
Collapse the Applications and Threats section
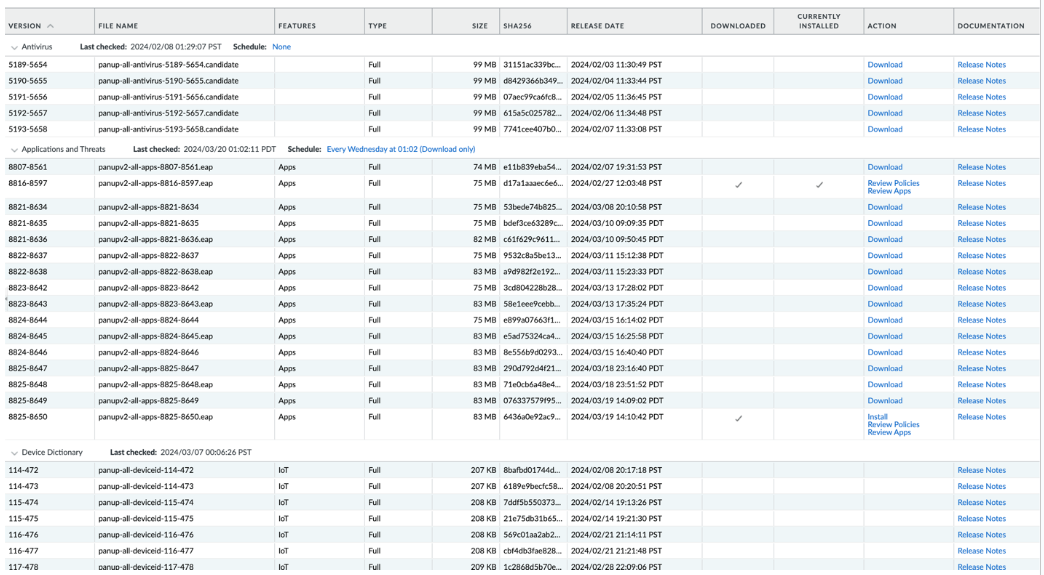click(x=14, y=149)
